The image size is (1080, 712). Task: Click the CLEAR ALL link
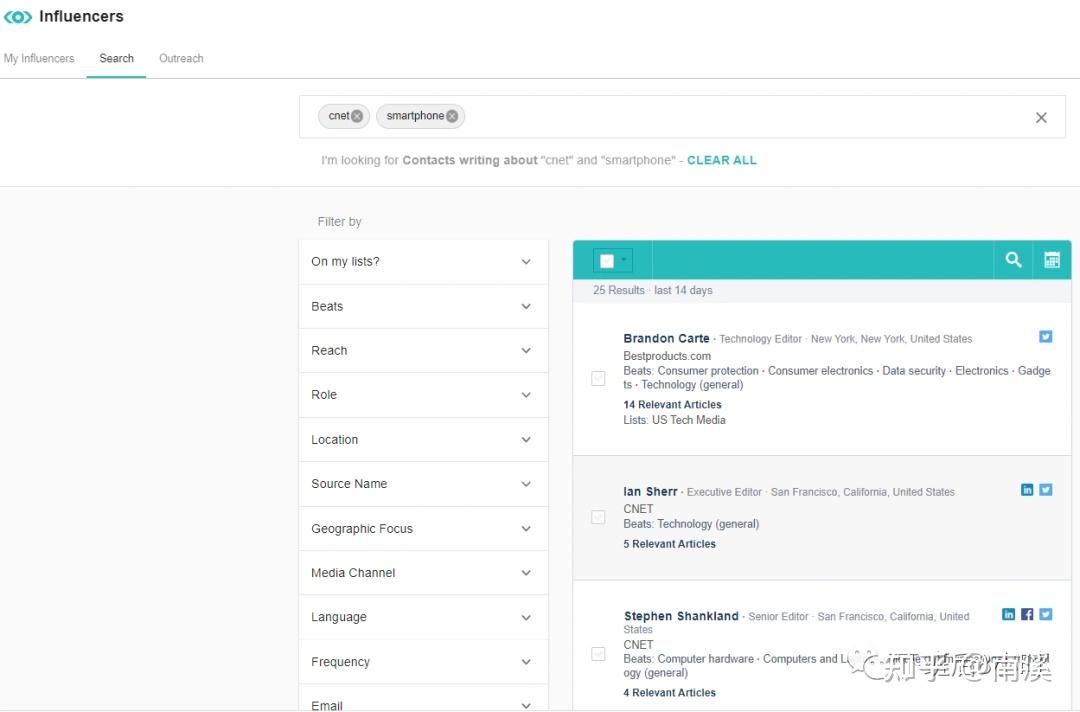tap(721, 160)
